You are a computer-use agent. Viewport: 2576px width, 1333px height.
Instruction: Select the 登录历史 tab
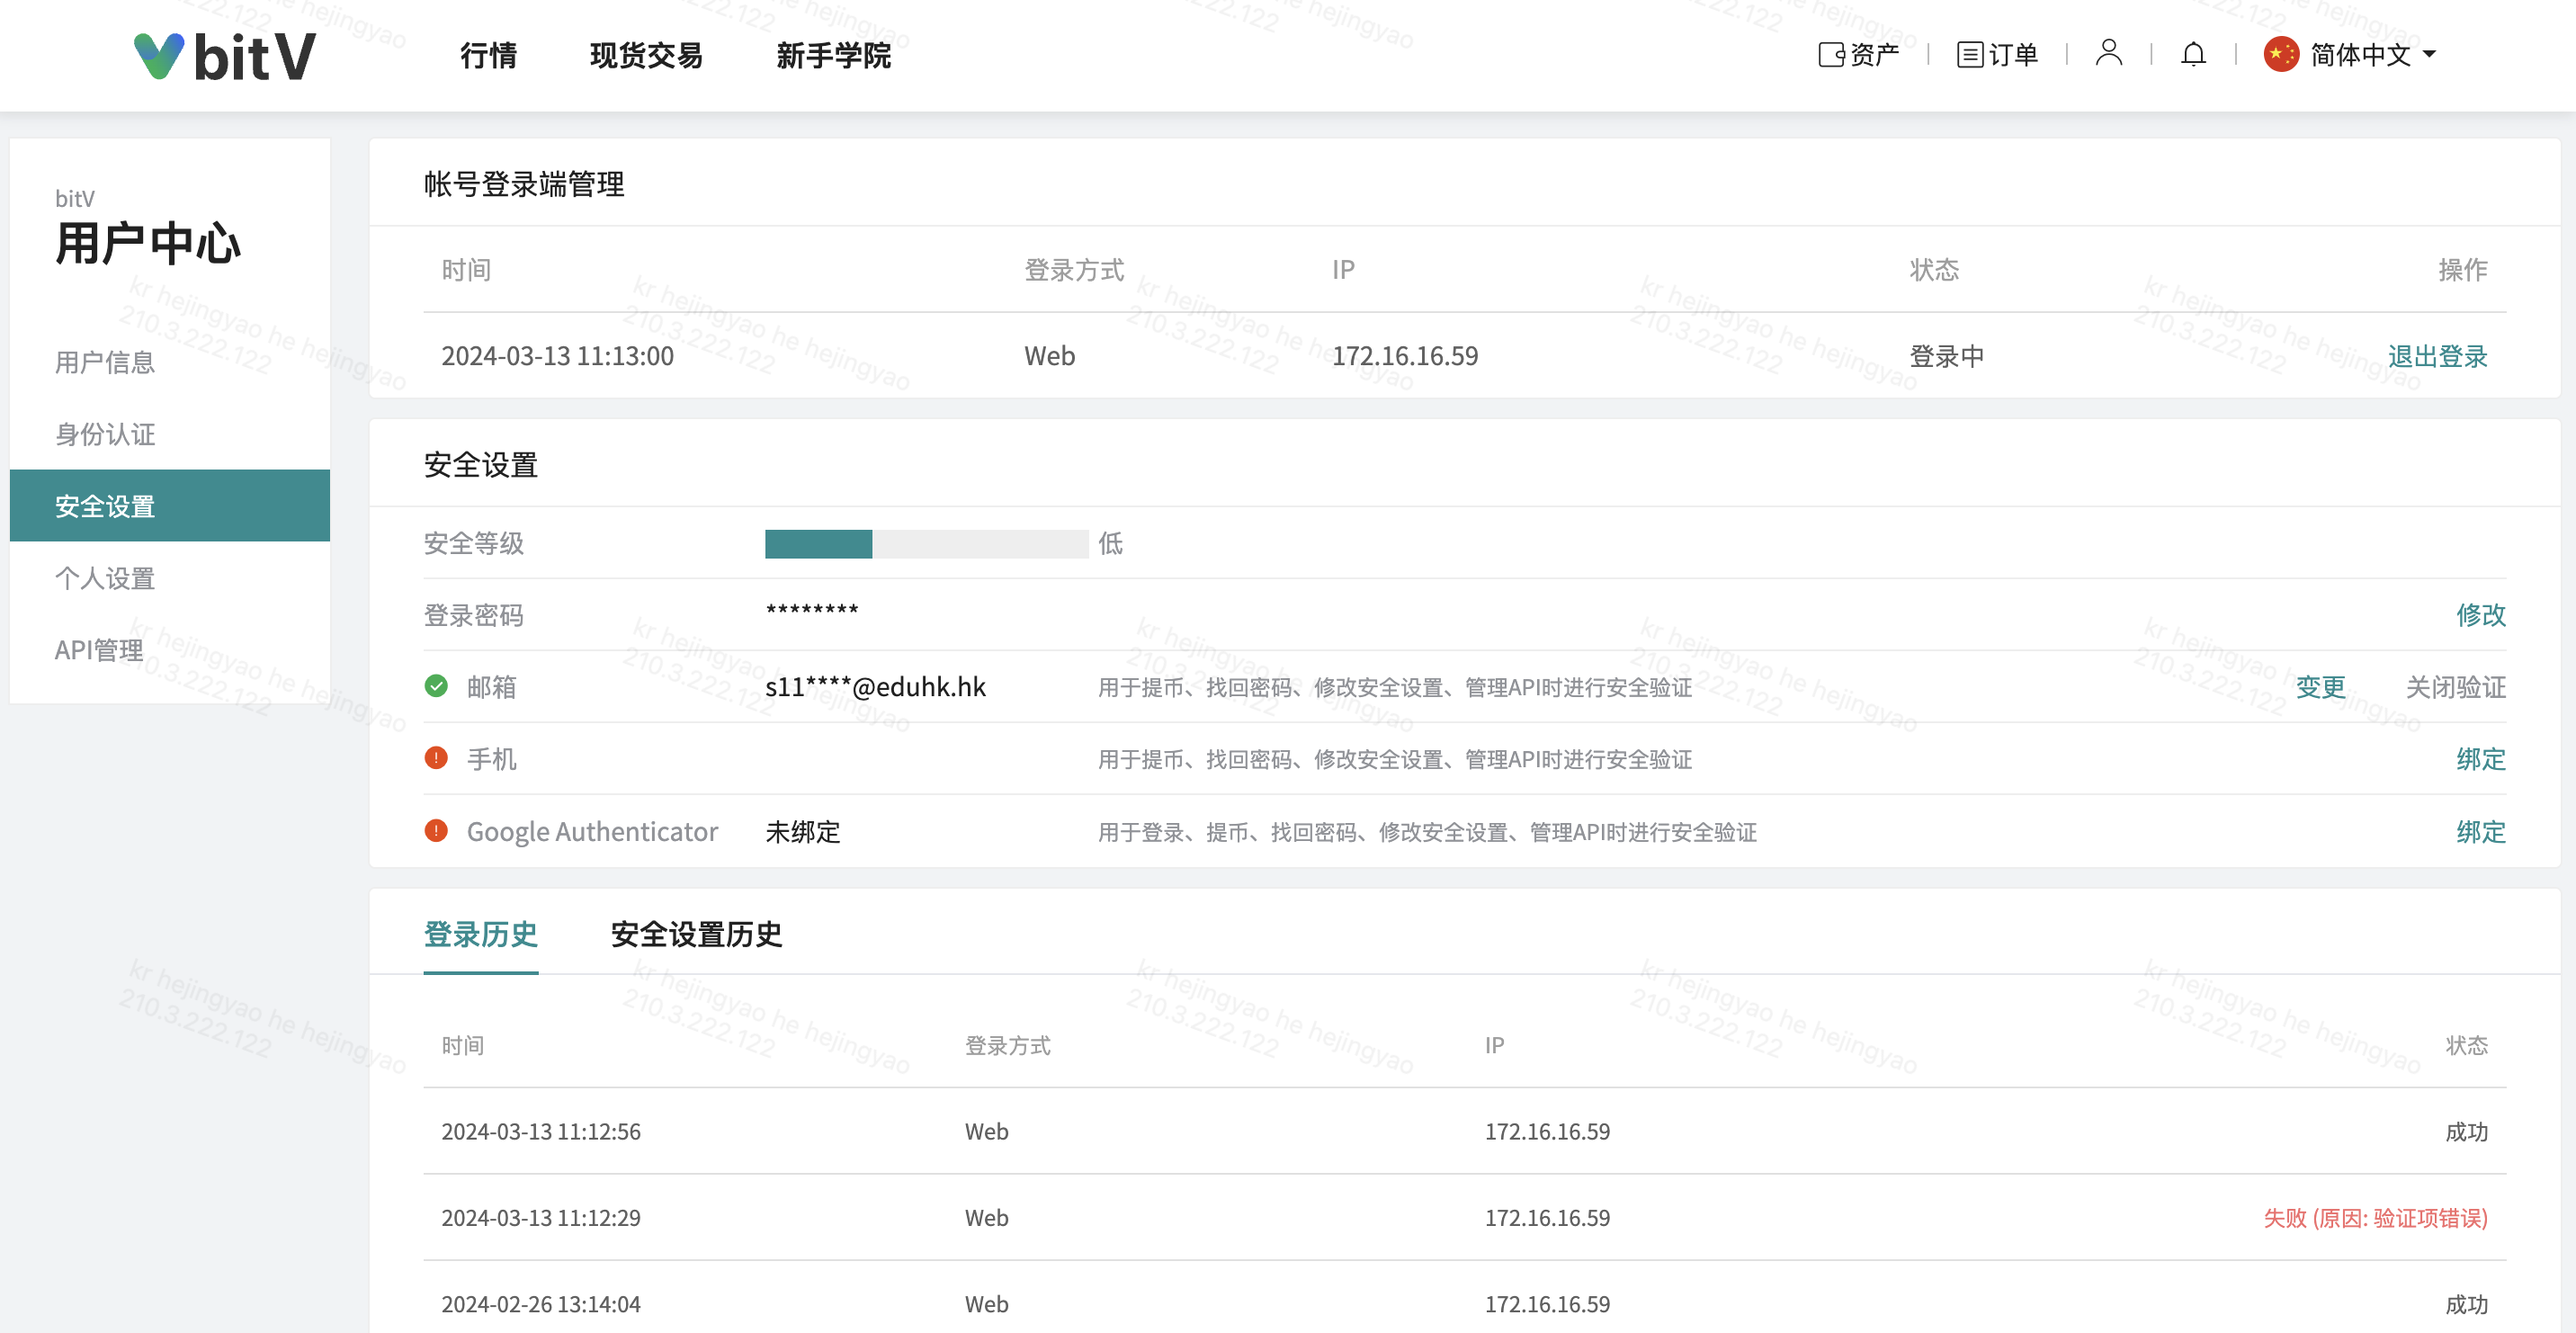pos(481,934)
